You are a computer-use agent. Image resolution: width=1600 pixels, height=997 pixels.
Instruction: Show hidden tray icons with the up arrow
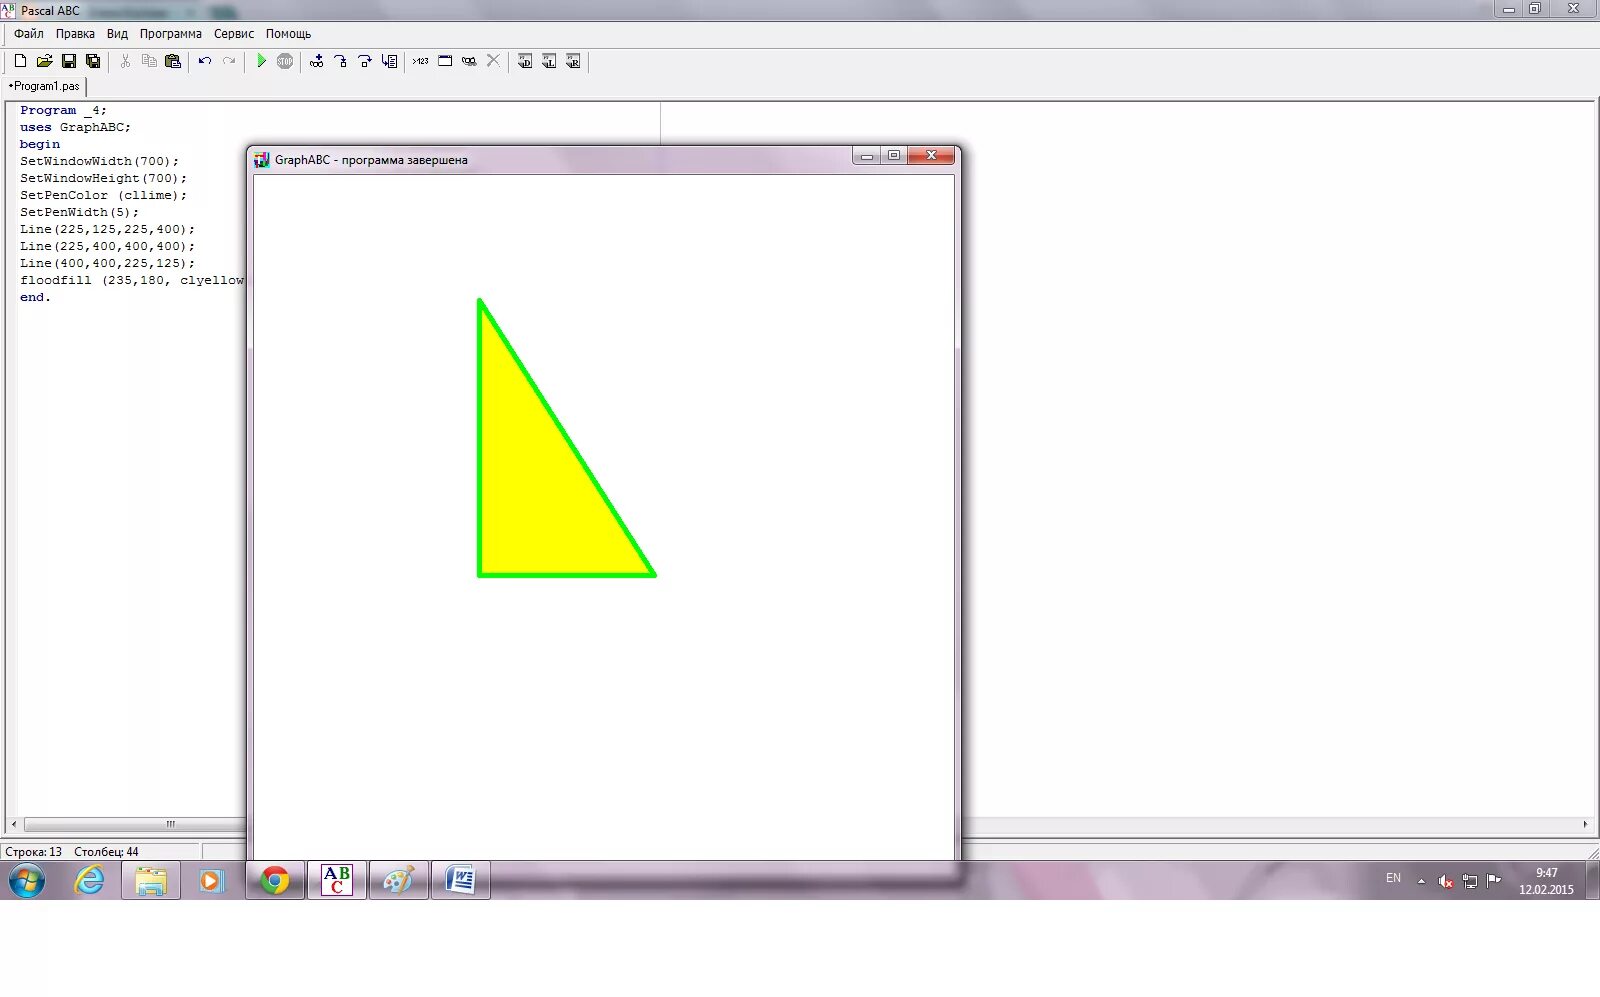[x=1421, y=881]
